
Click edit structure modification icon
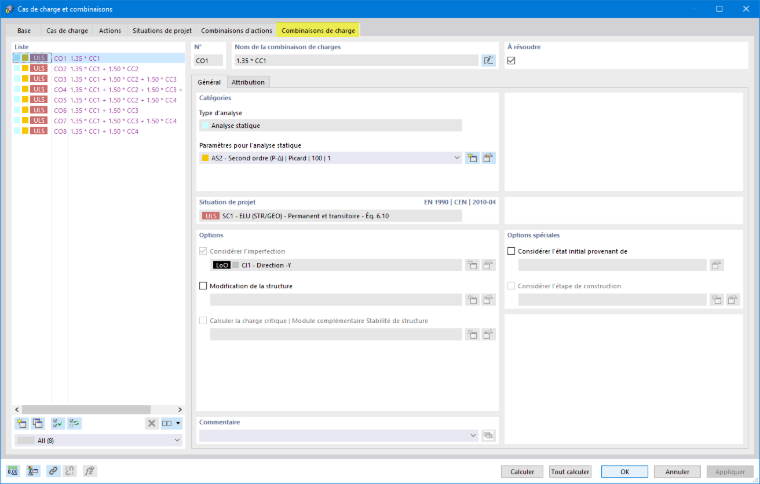point(488,300)
